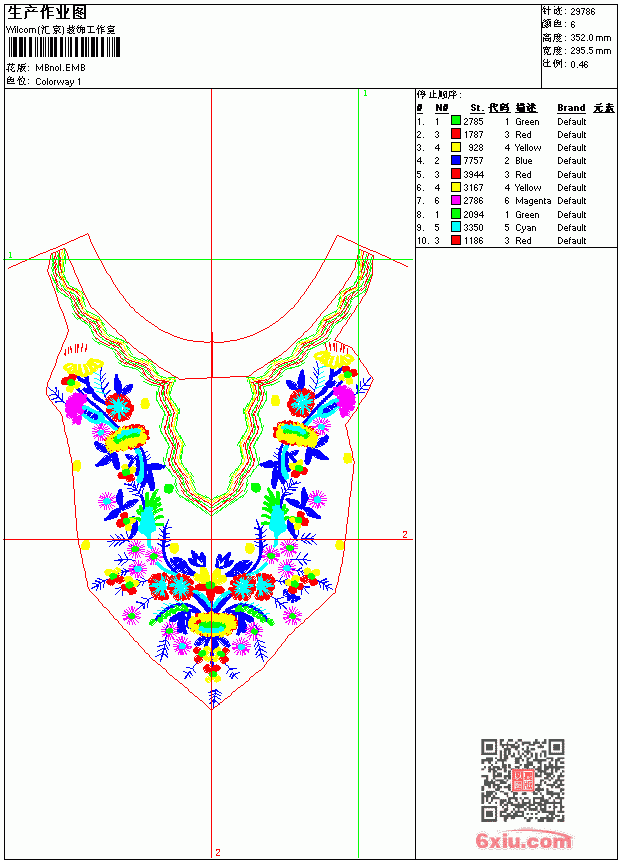This screenshot has height=860, width=620.
Task: Click the QR code image
Action: 523,780
